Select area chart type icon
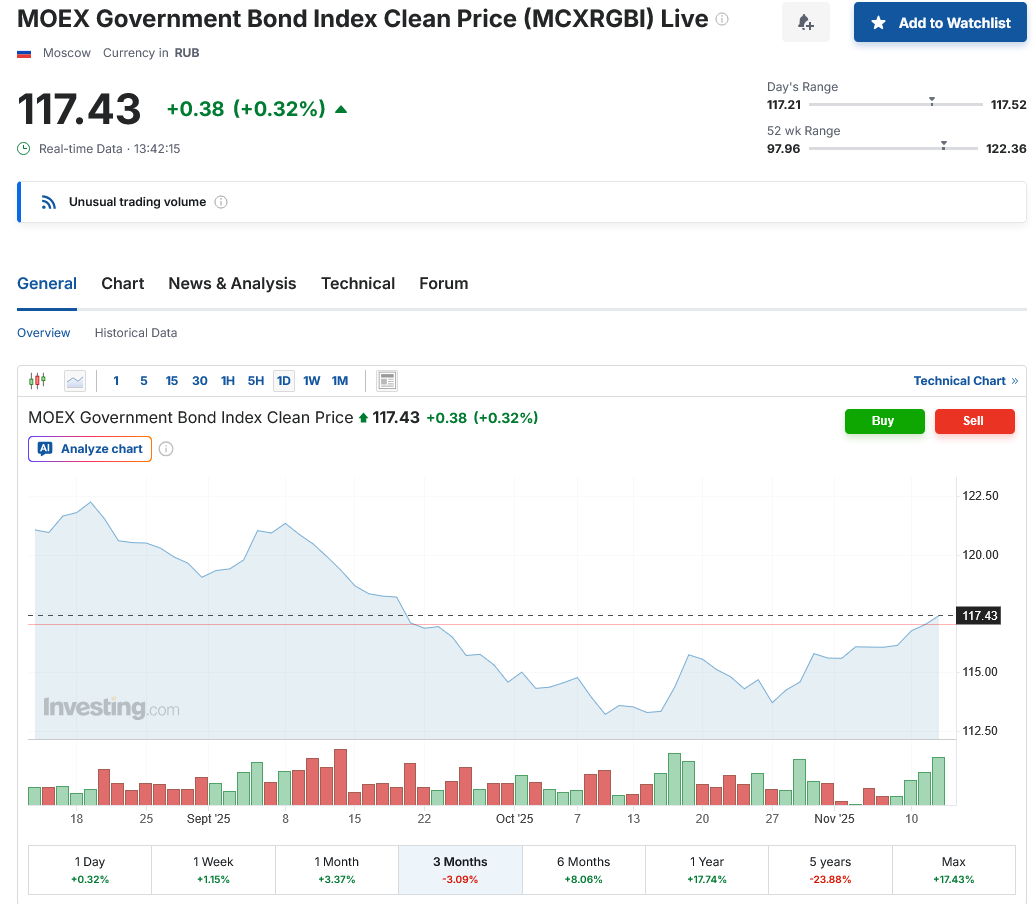This screenshot has height=904, width=1034. point(75,381)
